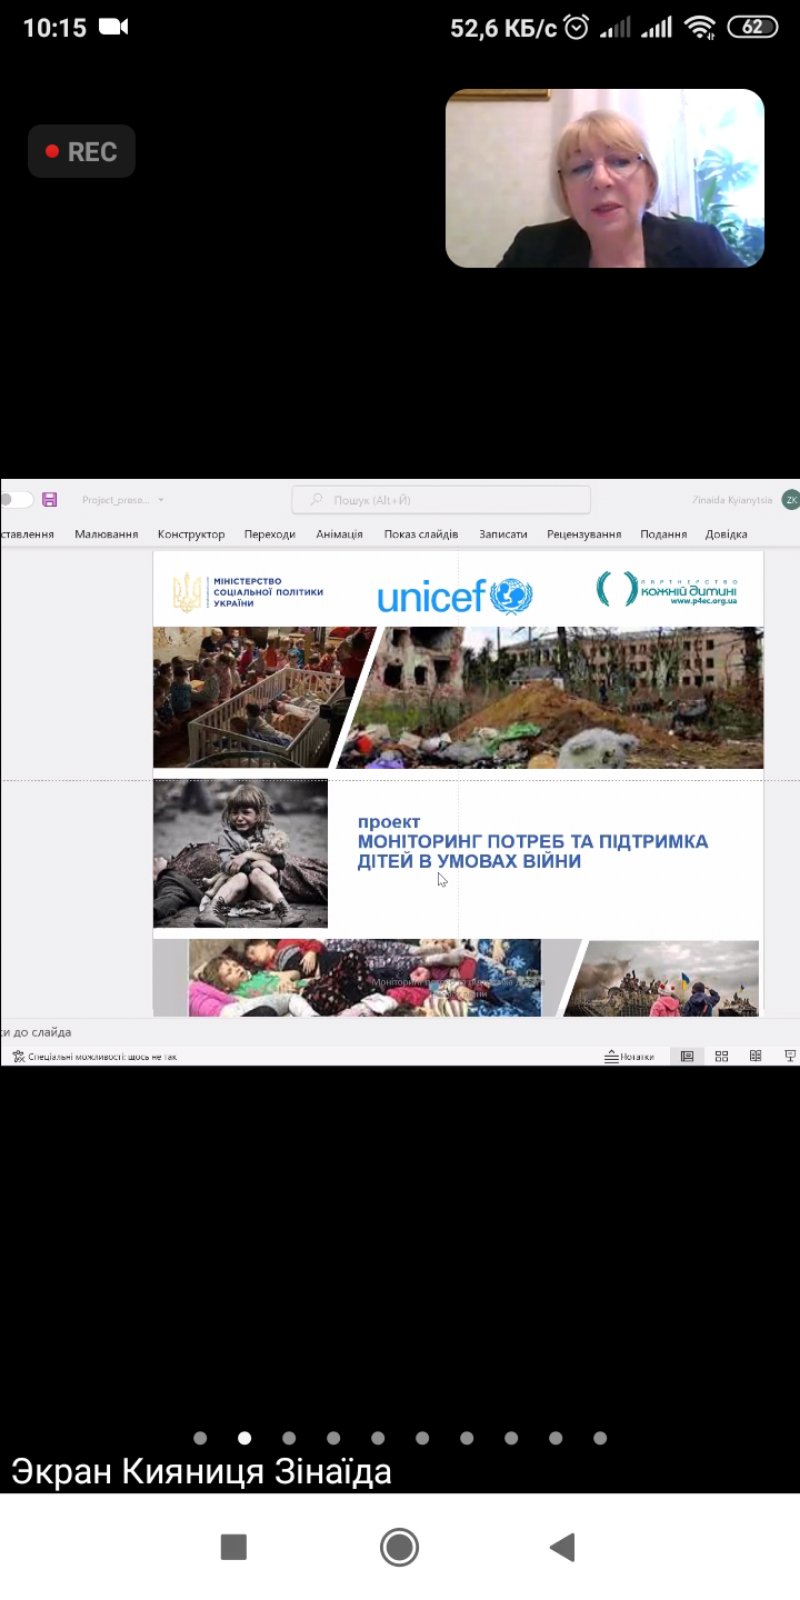Tap the Android home circle button
The image size is (800, 1600).
(399, 1547)
